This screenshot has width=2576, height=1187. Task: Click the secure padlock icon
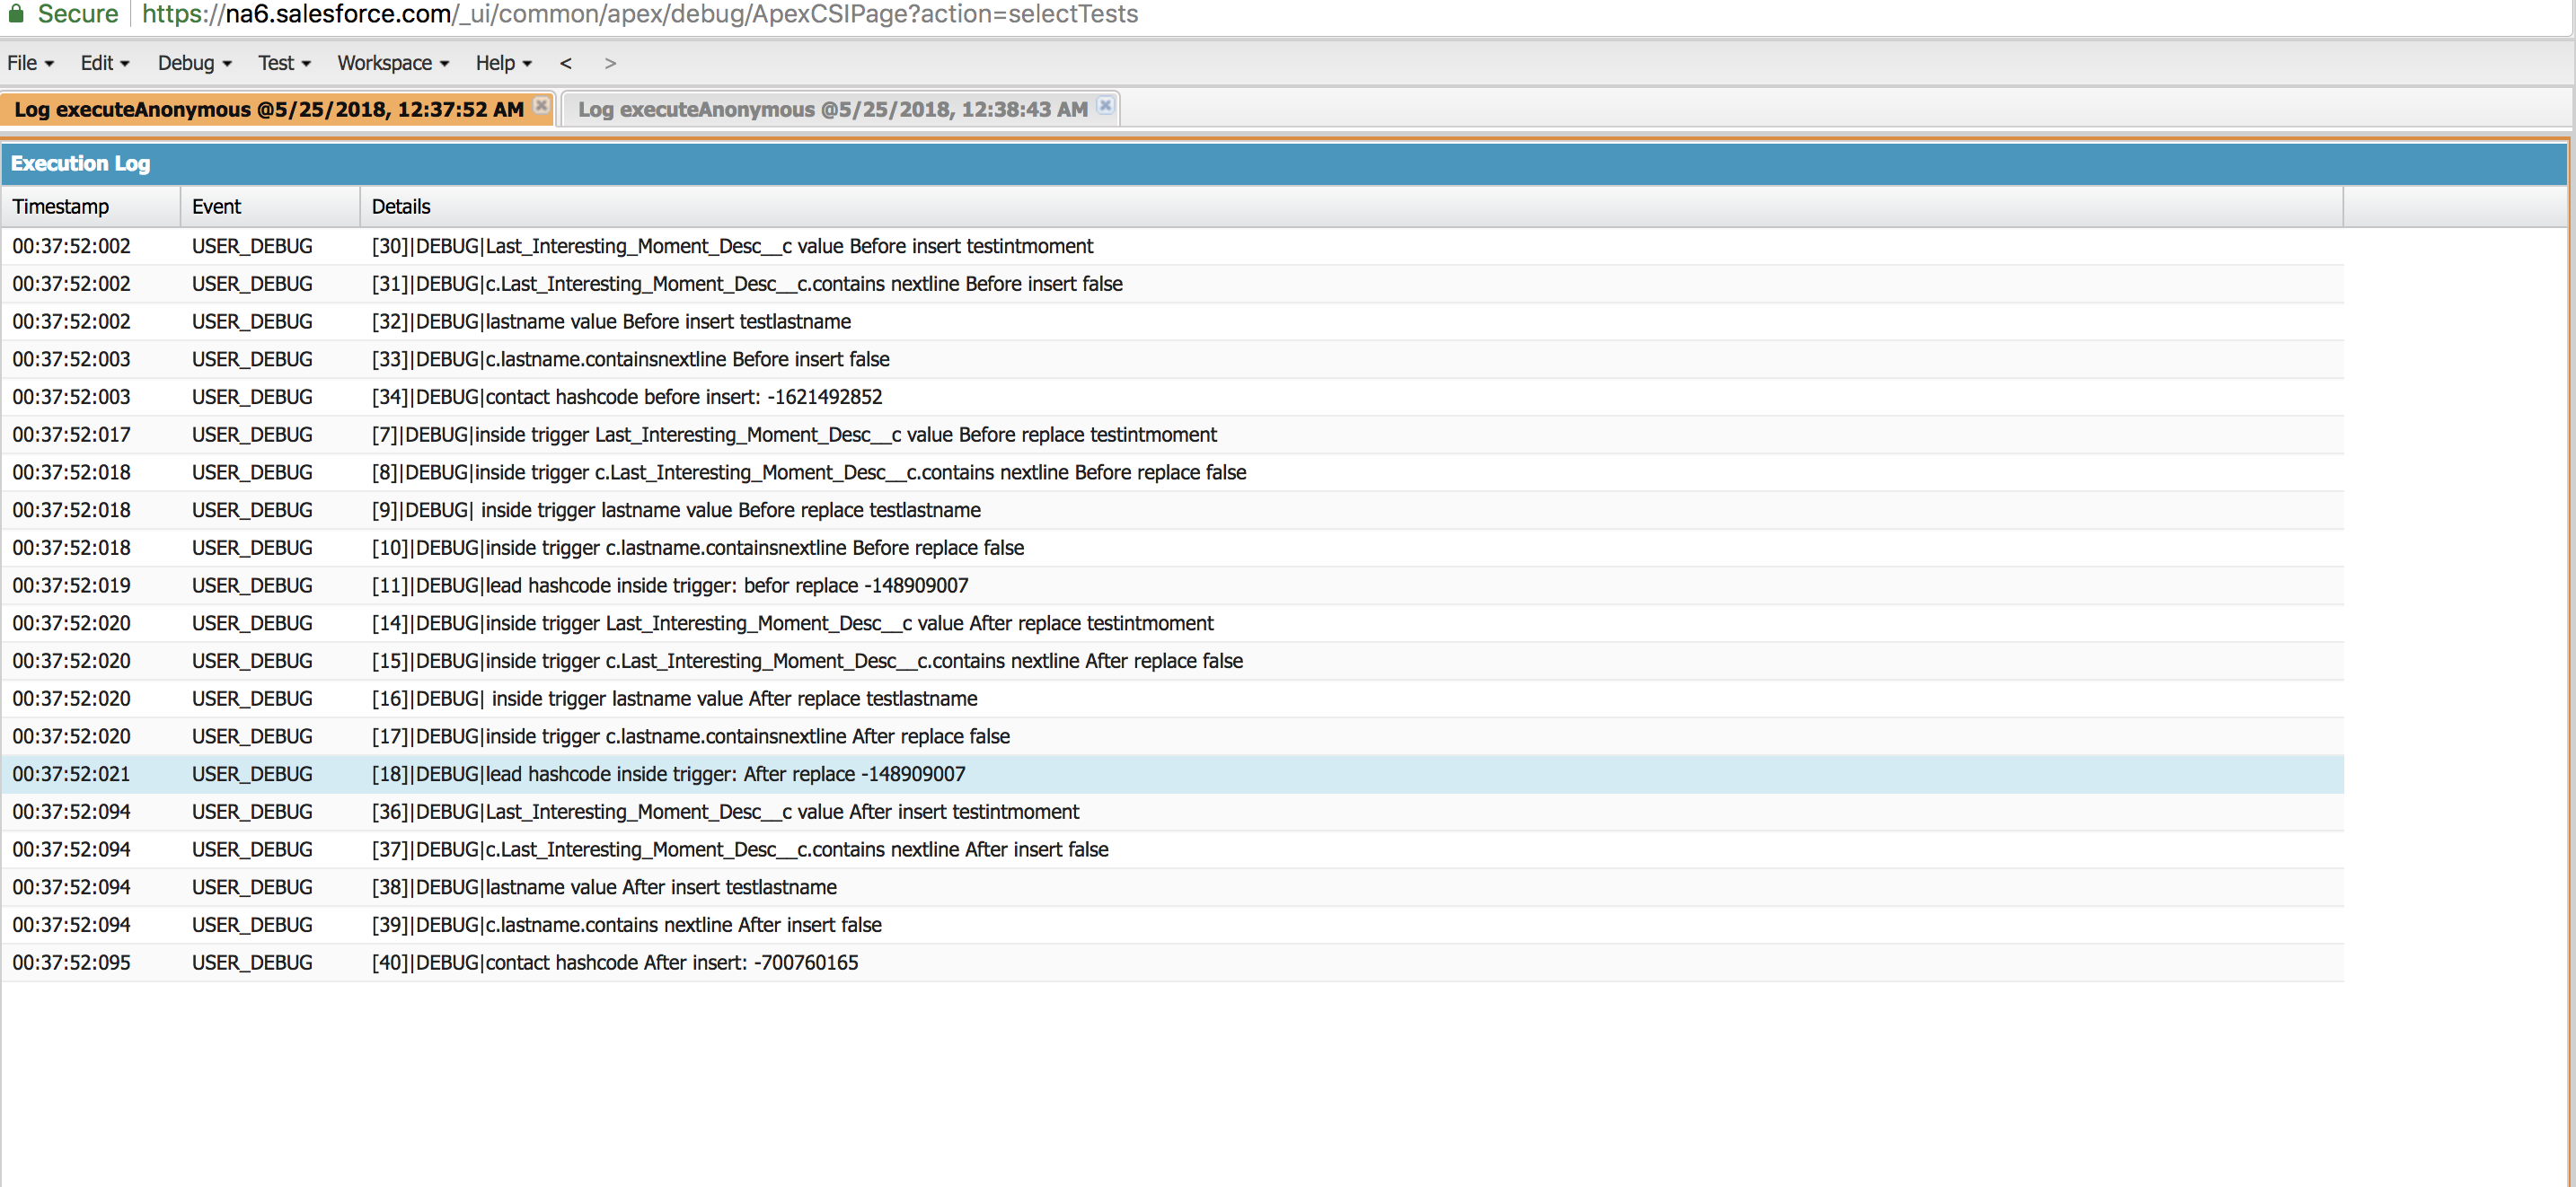[x=16, y=13]
